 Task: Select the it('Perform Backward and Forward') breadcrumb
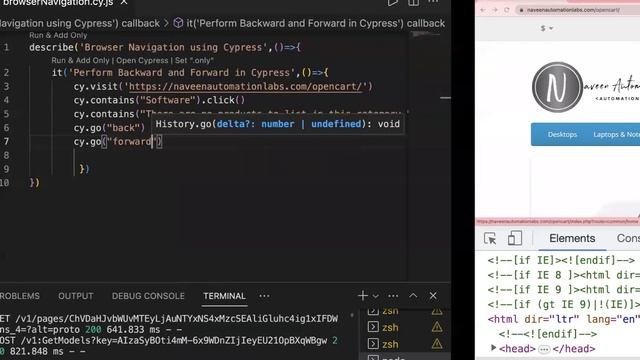tap(316, 23)
